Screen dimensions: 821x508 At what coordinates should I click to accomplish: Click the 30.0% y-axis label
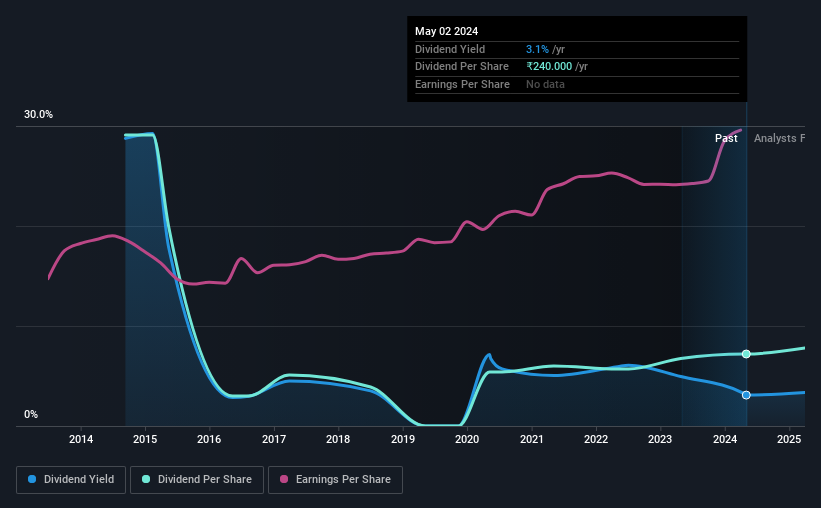coord(38,115)
